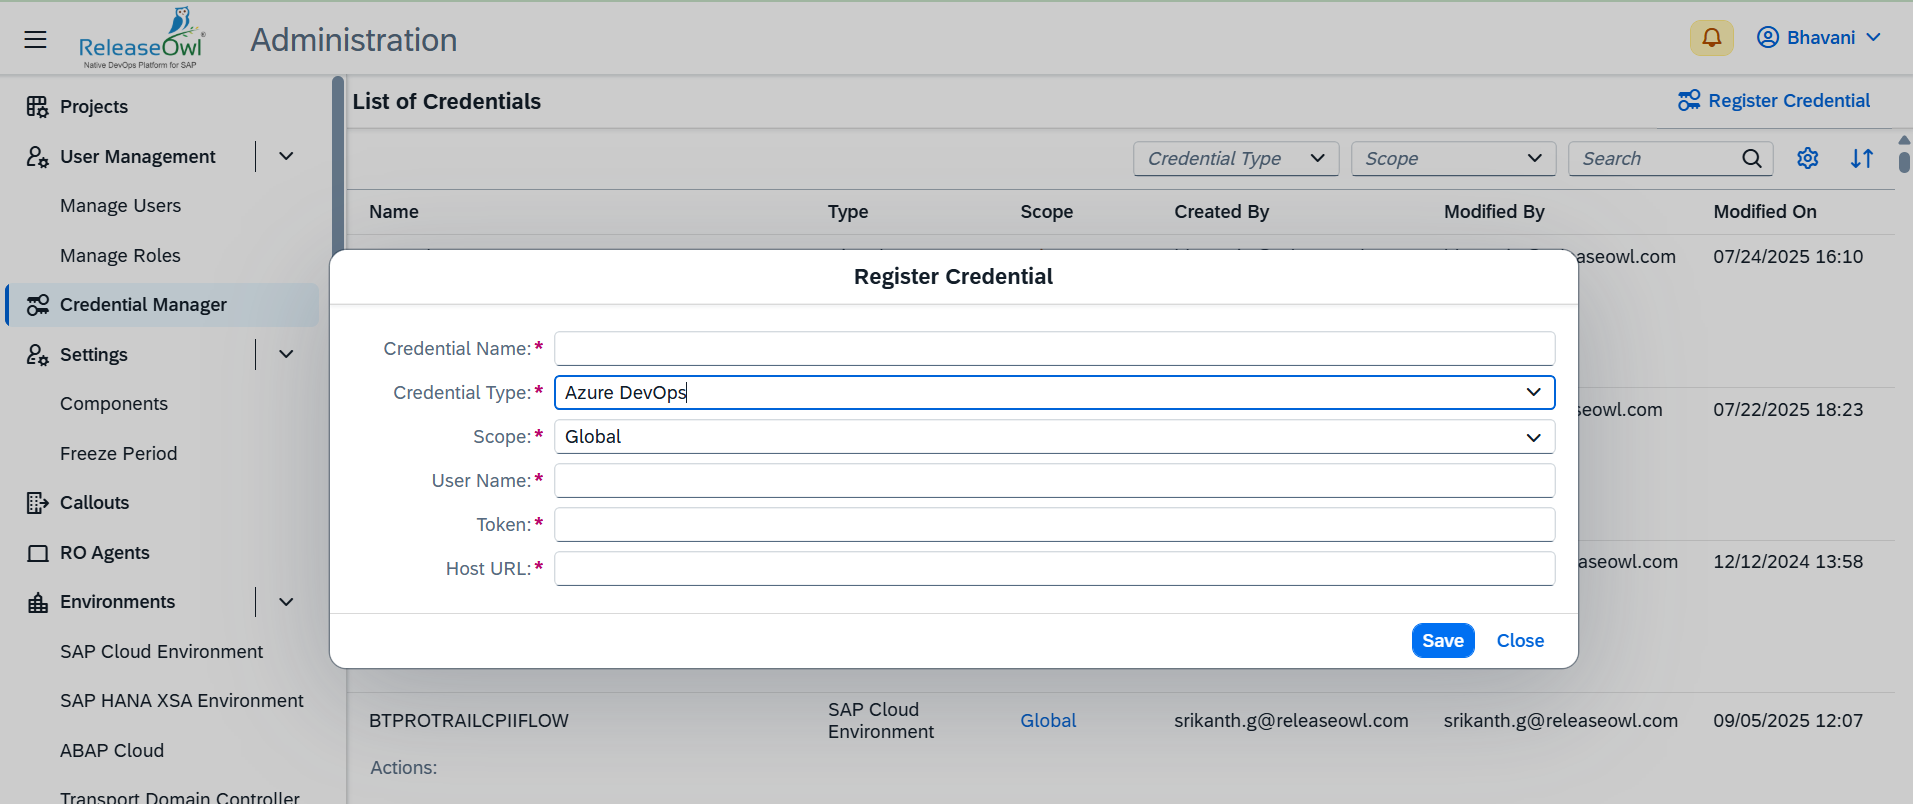Click the table settings gear icon

(1807, 159)
